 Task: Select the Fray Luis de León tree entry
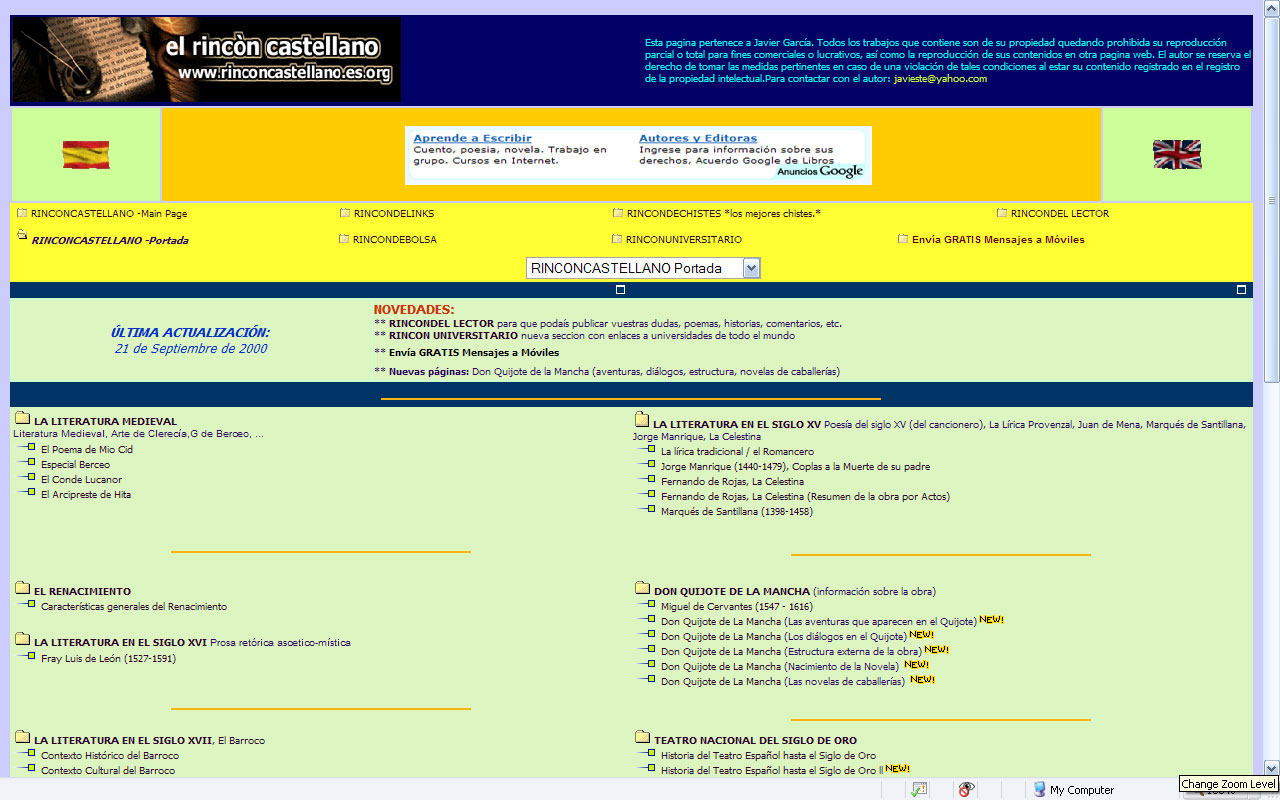point(108,659)
